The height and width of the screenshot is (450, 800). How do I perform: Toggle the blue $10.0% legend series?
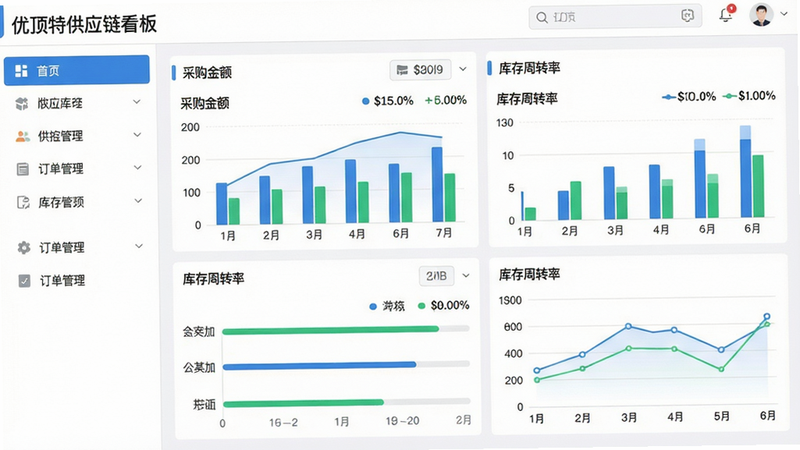689,96
